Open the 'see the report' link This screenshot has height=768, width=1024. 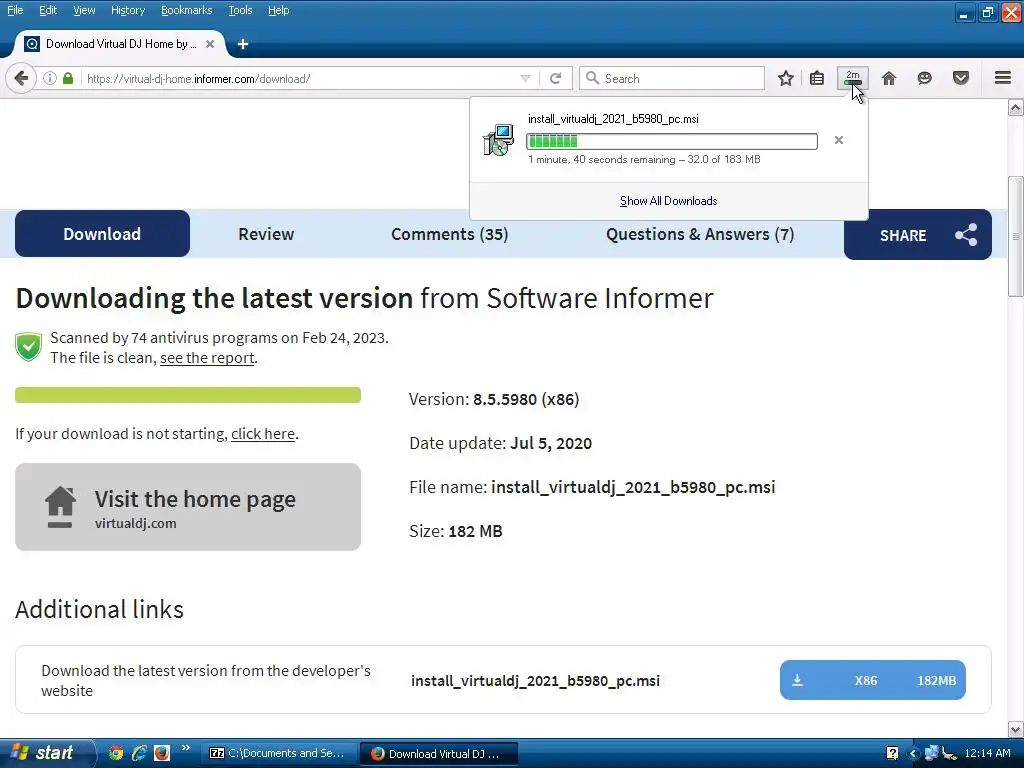tap(207, 358)
